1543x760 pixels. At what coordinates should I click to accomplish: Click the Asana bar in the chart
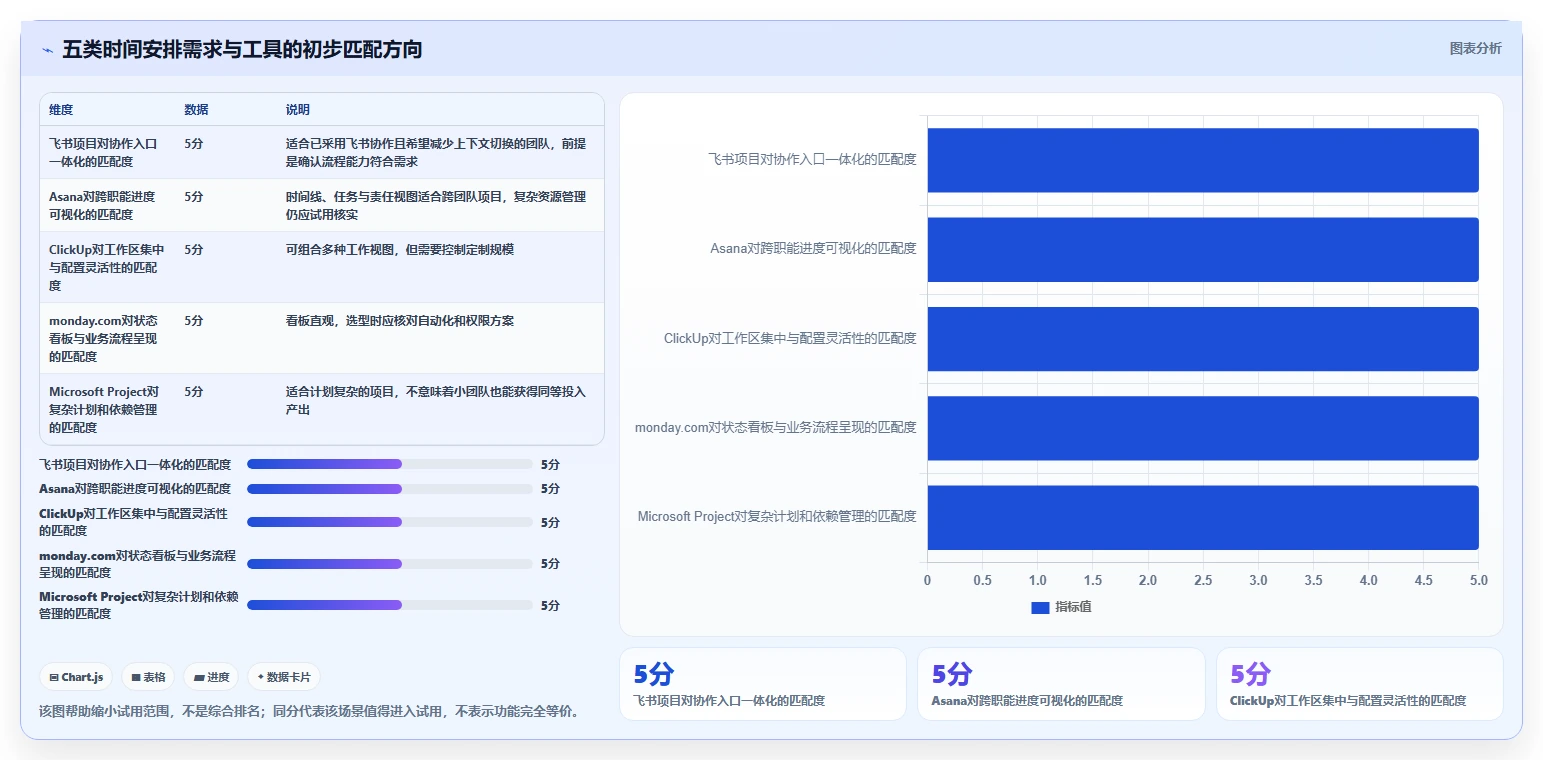(1203, 249)
